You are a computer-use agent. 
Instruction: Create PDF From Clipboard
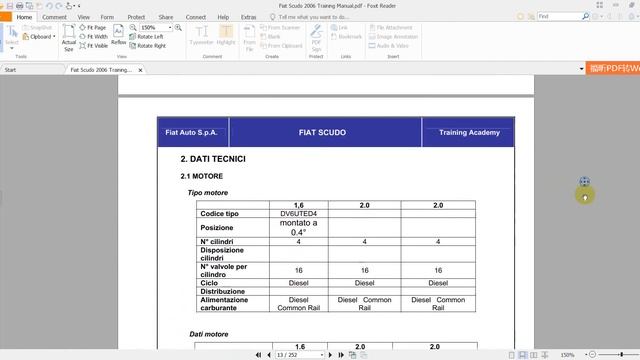[x=281, y=46]
